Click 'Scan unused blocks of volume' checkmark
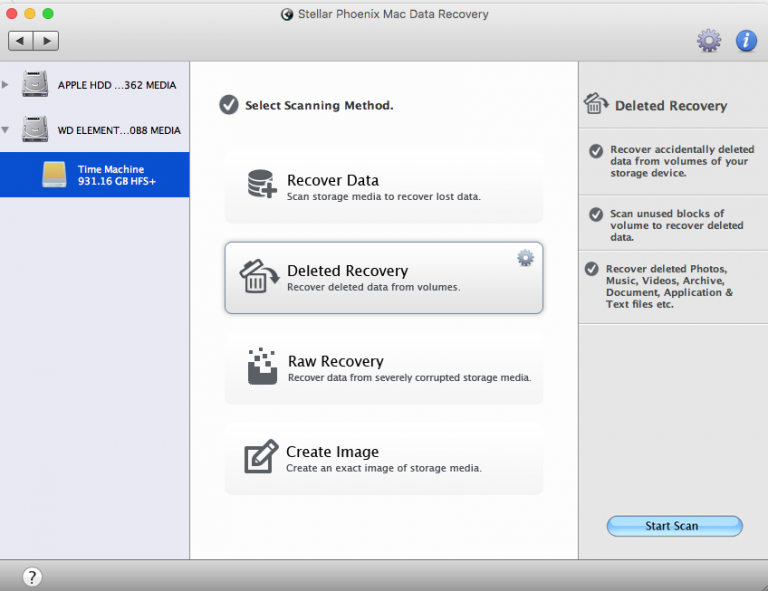 pos(596,214)
